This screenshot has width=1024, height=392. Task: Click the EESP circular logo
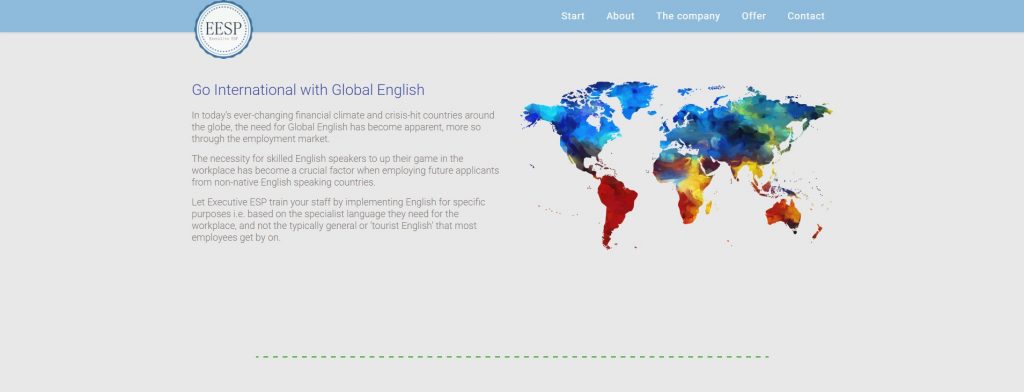223,29
